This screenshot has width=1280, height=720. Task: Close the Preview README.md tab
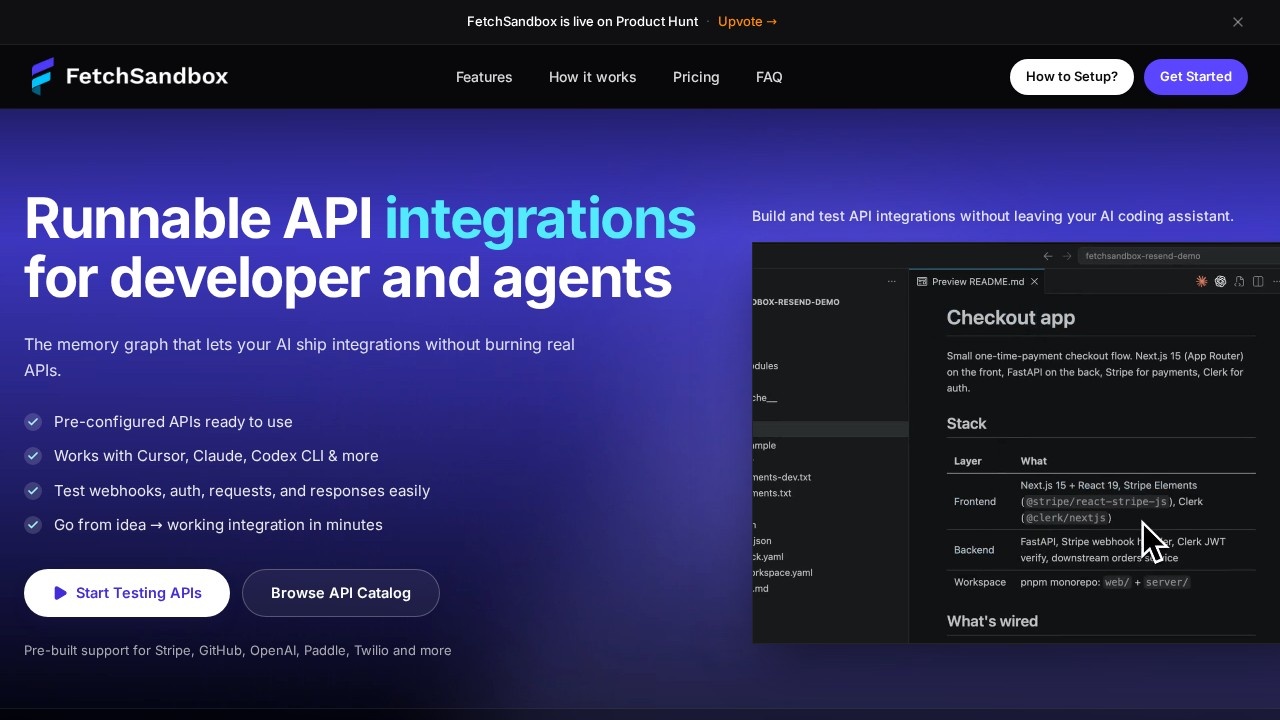click(x=1034, y=282)
